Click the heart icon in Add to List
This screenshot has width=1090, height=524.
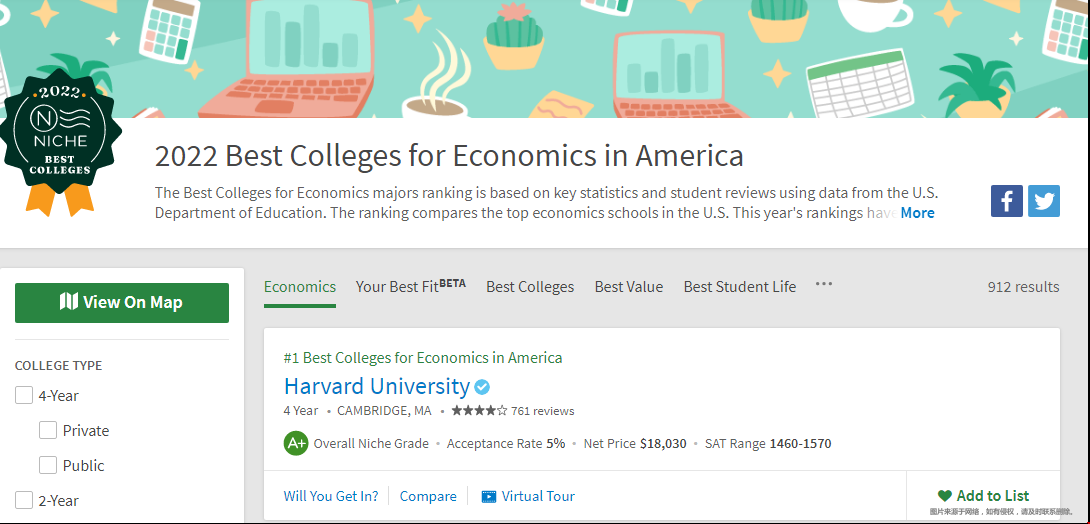coord(944,496)
